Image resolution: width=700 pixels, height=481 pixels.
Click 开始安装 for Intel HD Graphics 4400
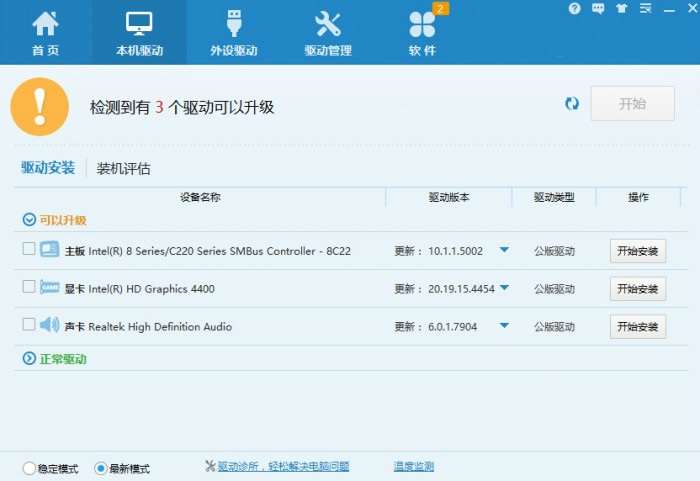coord(638,289)
